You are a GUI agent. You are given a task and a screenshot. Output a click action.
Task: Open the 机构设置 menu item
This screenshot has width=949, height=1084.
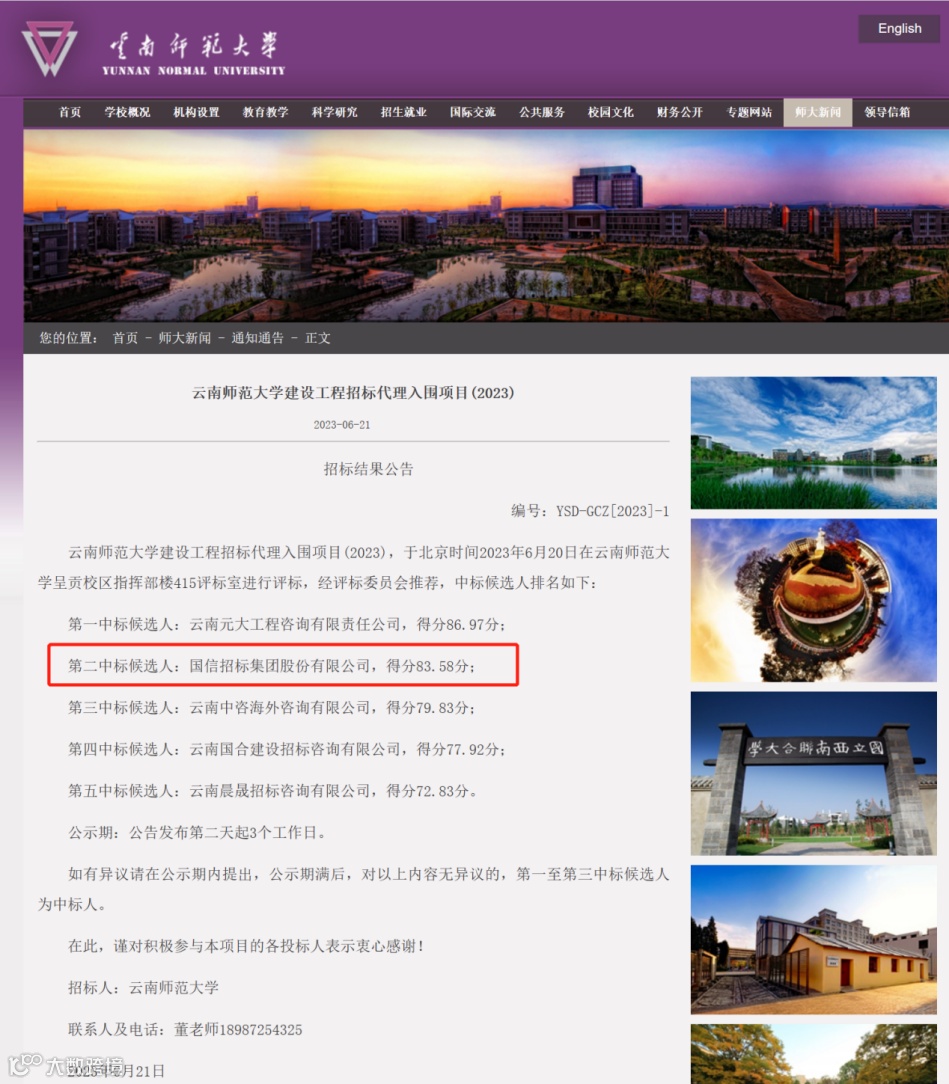tap(196, 112)
